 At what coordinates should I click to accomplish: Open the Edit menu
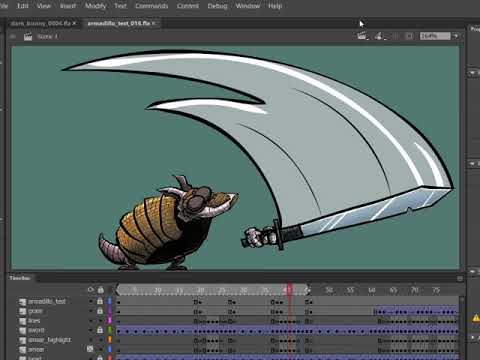point(22,6)
